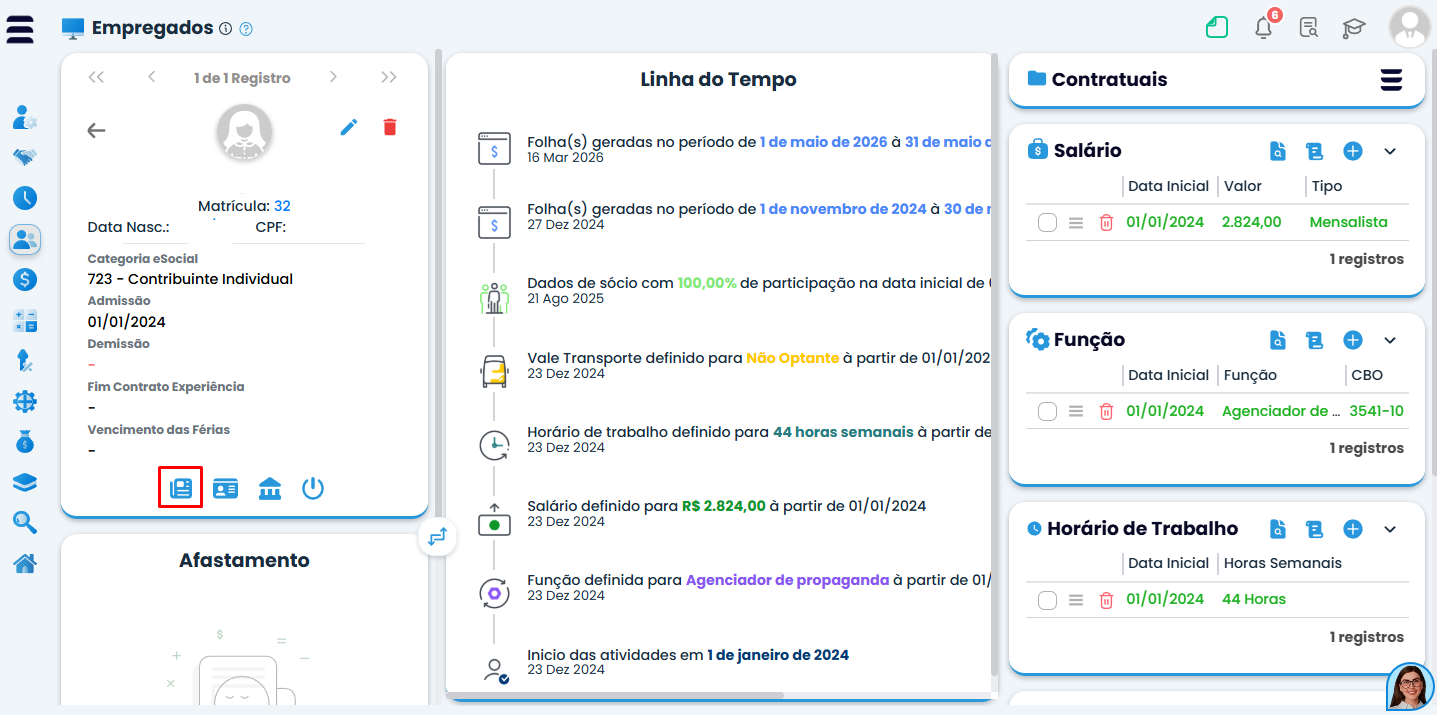Delete the Salário row 2.824,00 via trash icon
Viewport: 1437px width, 715px height.
(1106, 223)
